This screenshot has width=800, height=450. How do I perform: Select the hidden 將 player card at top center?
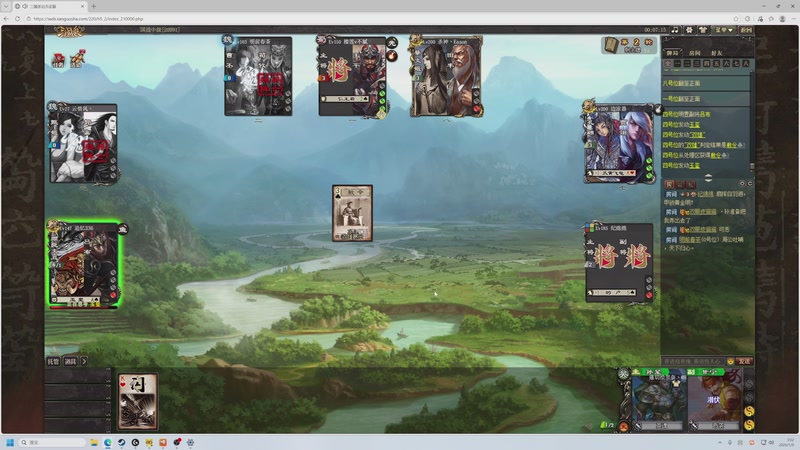[x=352, y=76]
